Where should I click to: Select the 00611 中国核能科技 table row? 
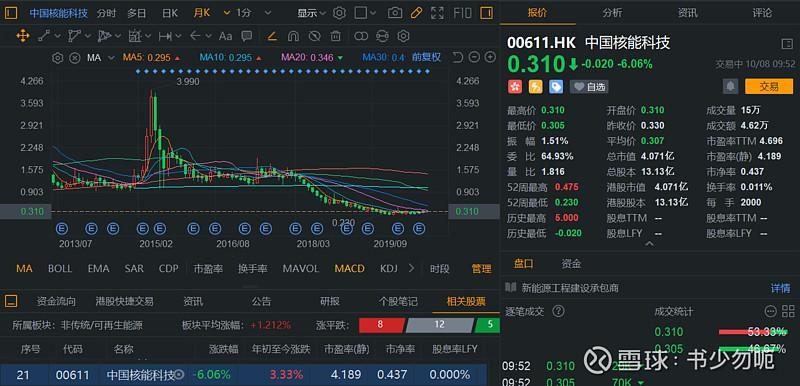pyautogui.click(x=243, y=375)
